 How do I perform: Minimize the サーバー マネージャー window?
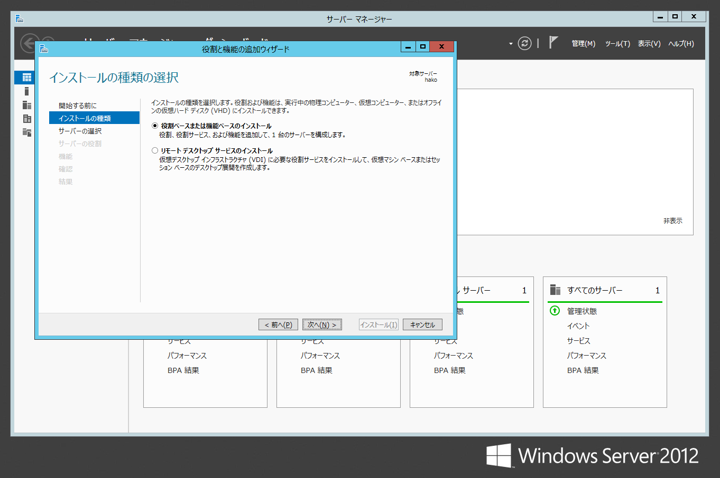pos(660,17)
